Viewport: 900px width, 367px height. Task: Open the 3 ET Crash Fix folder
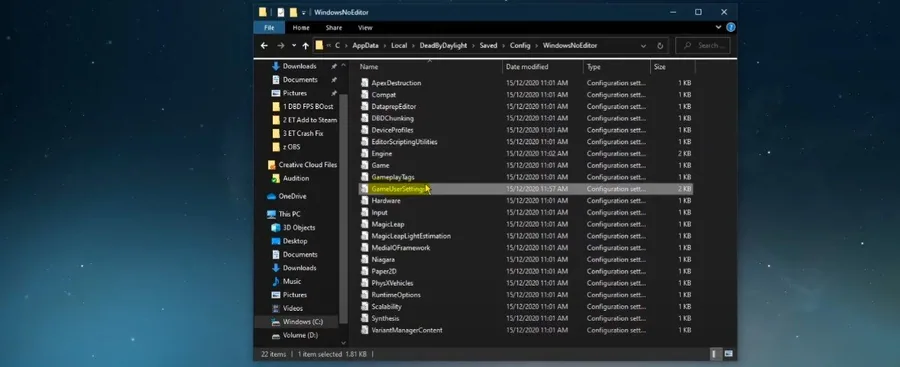click(302, 133)
